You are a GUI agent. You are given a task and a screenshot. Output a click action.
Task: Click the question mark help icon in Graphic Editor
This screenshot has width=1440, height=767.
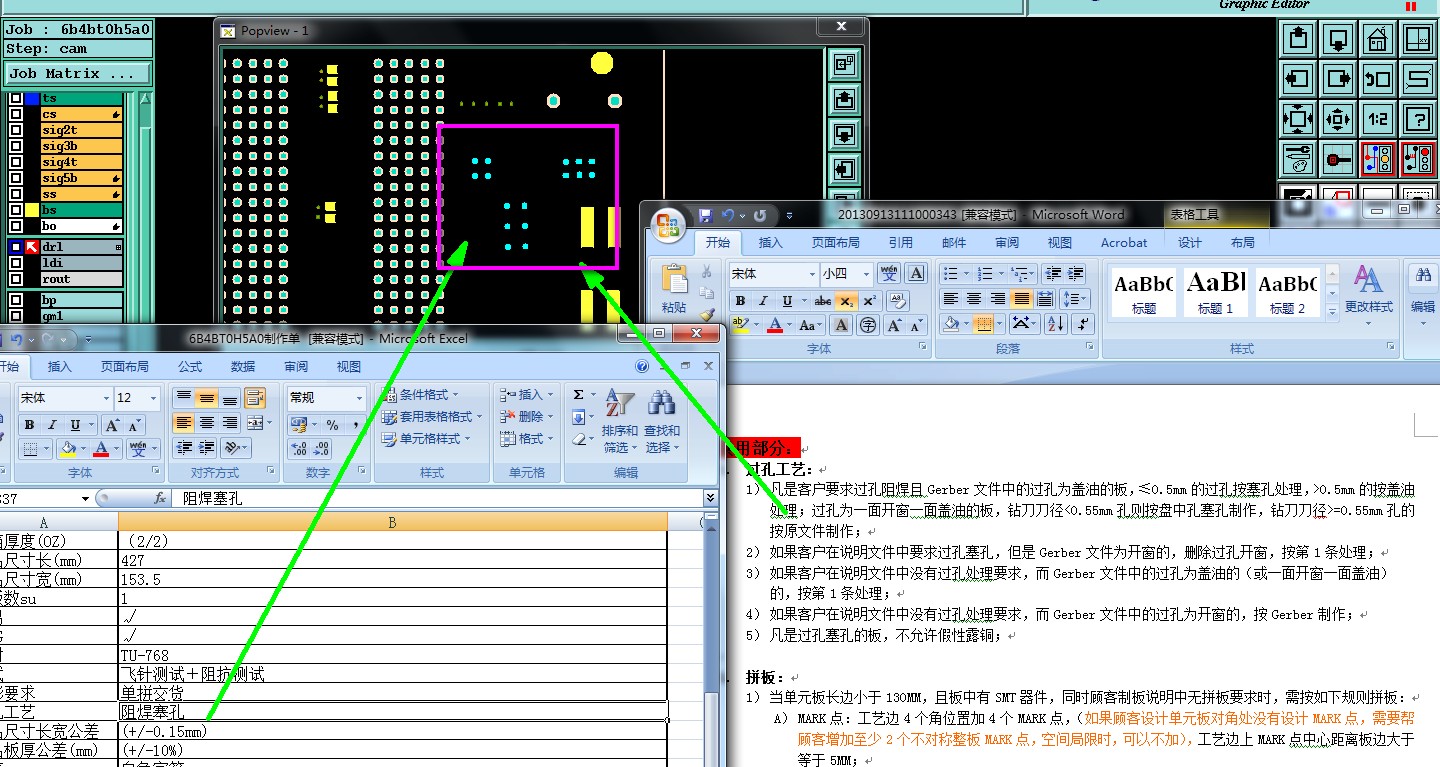(1418, 119)
